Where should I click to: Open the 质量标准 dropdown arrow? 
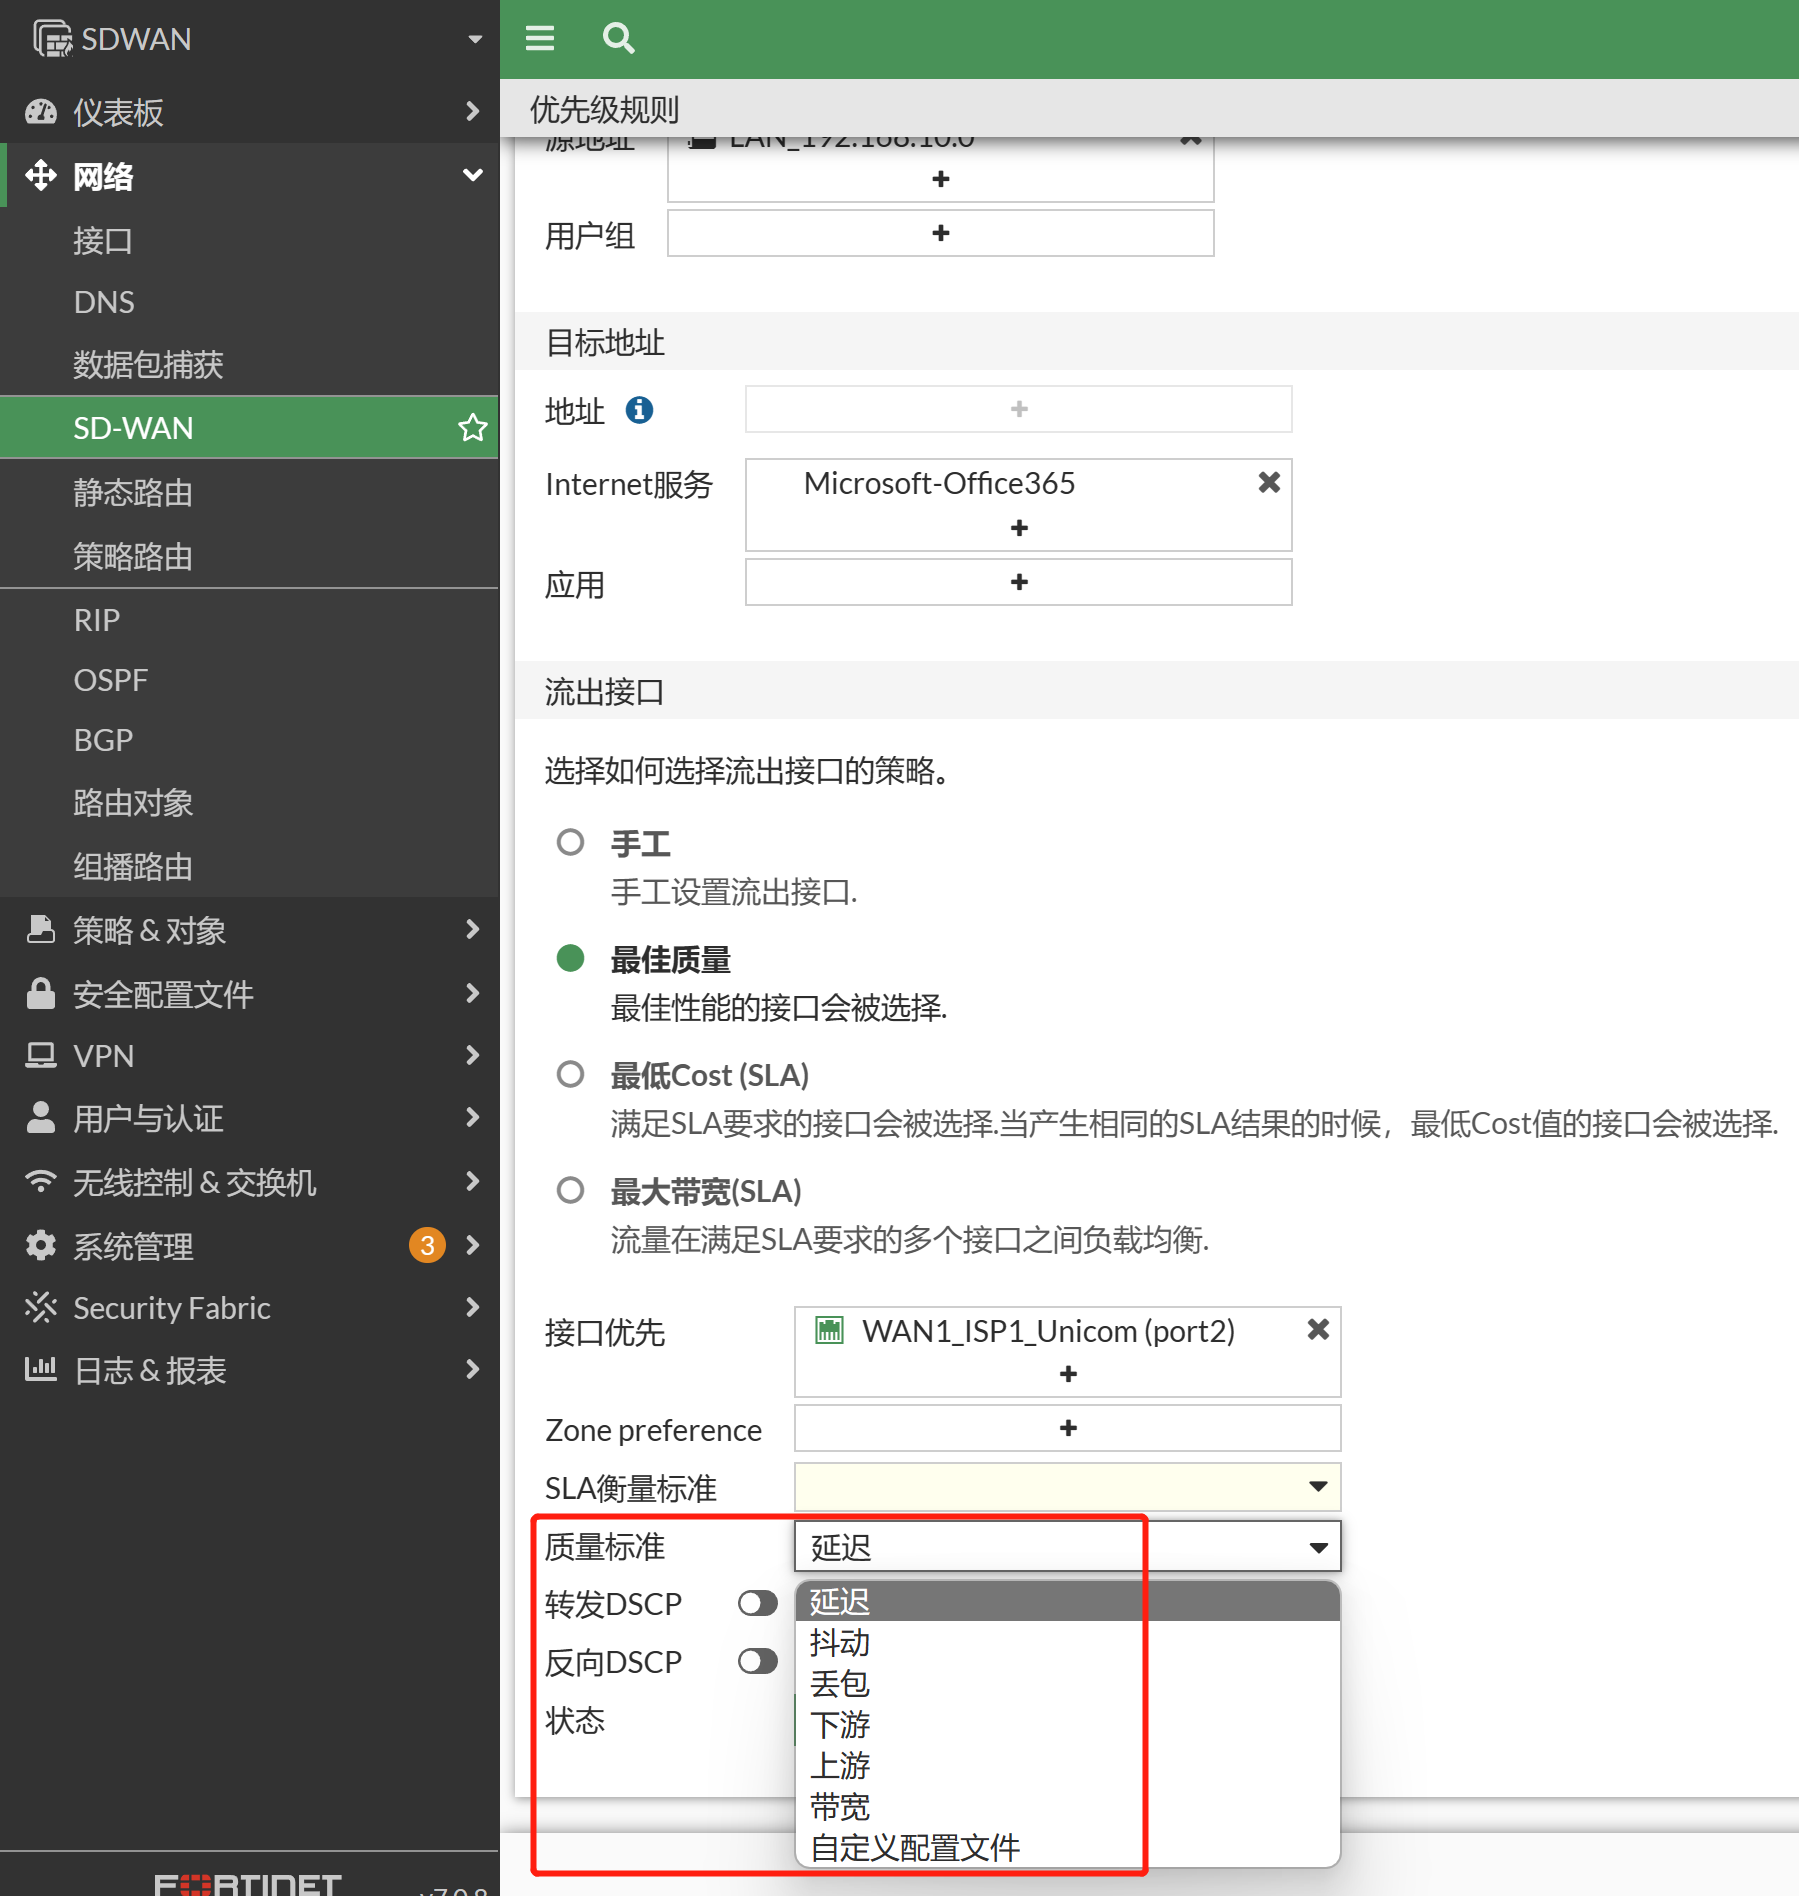pyautogui.click(x=1318, y=1547)
